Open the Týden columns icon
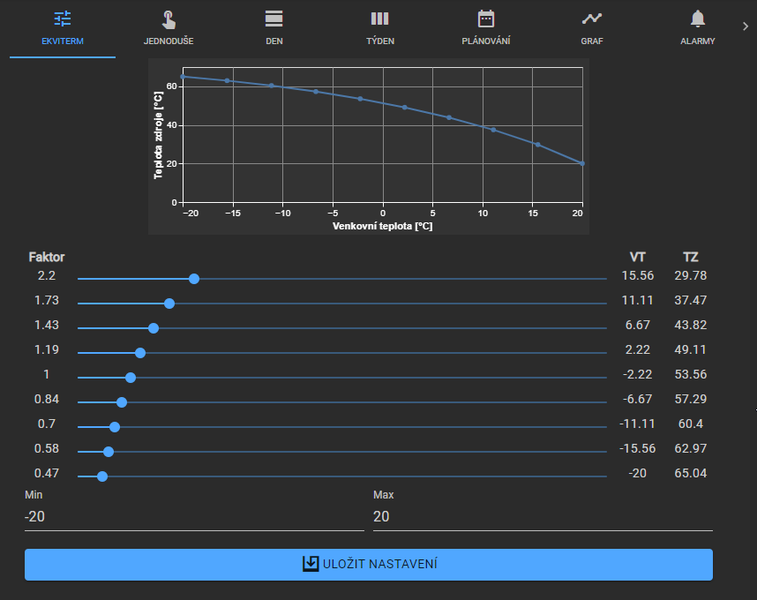 [x=380, y=19]
